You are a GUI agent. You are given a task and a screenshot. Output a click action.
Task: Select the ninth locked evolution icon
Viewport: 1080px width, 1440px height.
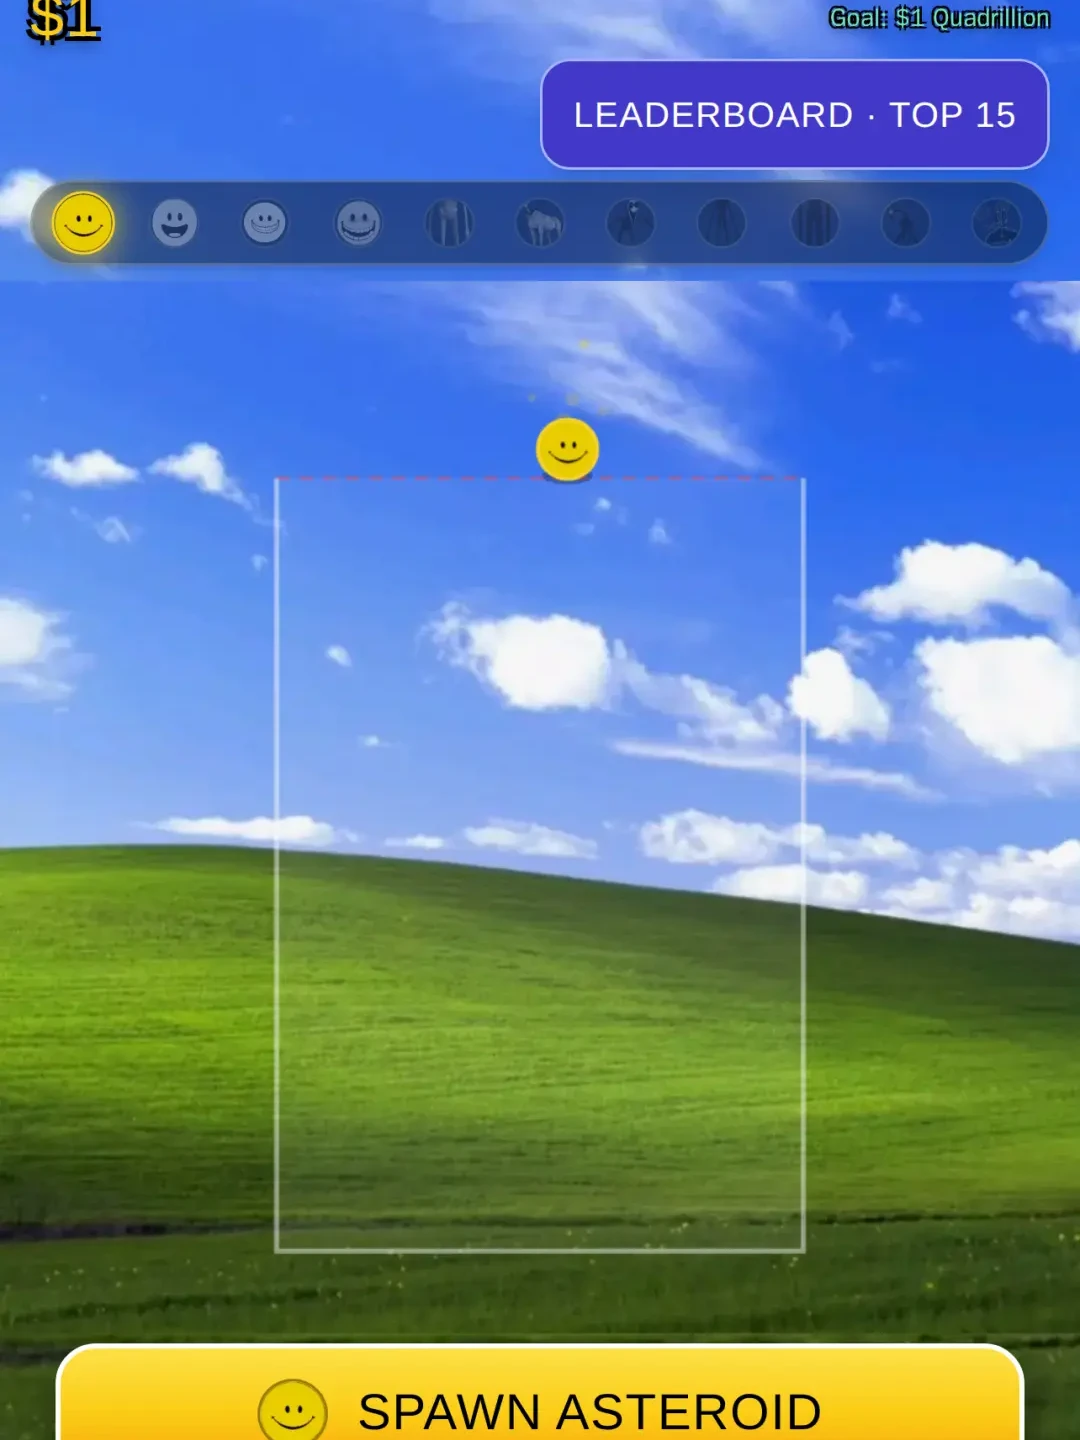[x=815, y=223]
